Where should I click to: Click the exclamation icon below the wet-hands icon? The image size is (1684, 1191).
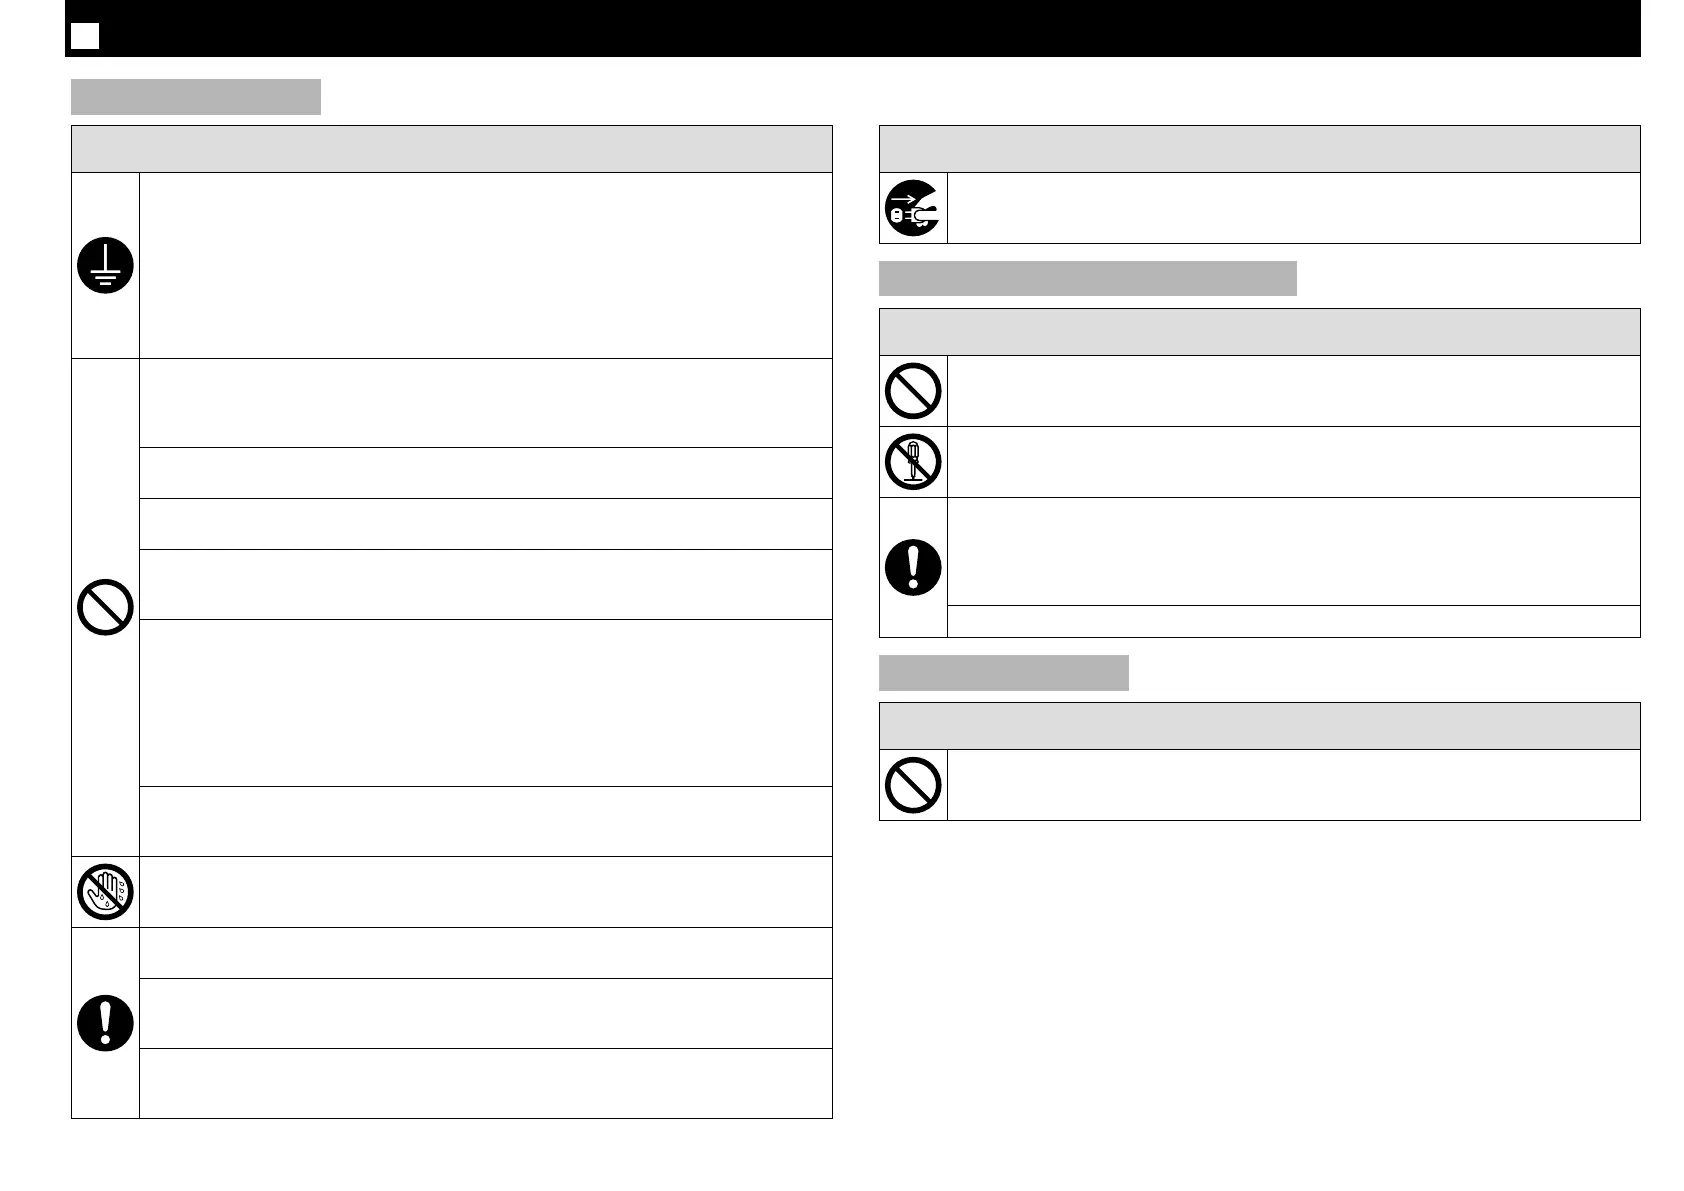point(105,1023)
